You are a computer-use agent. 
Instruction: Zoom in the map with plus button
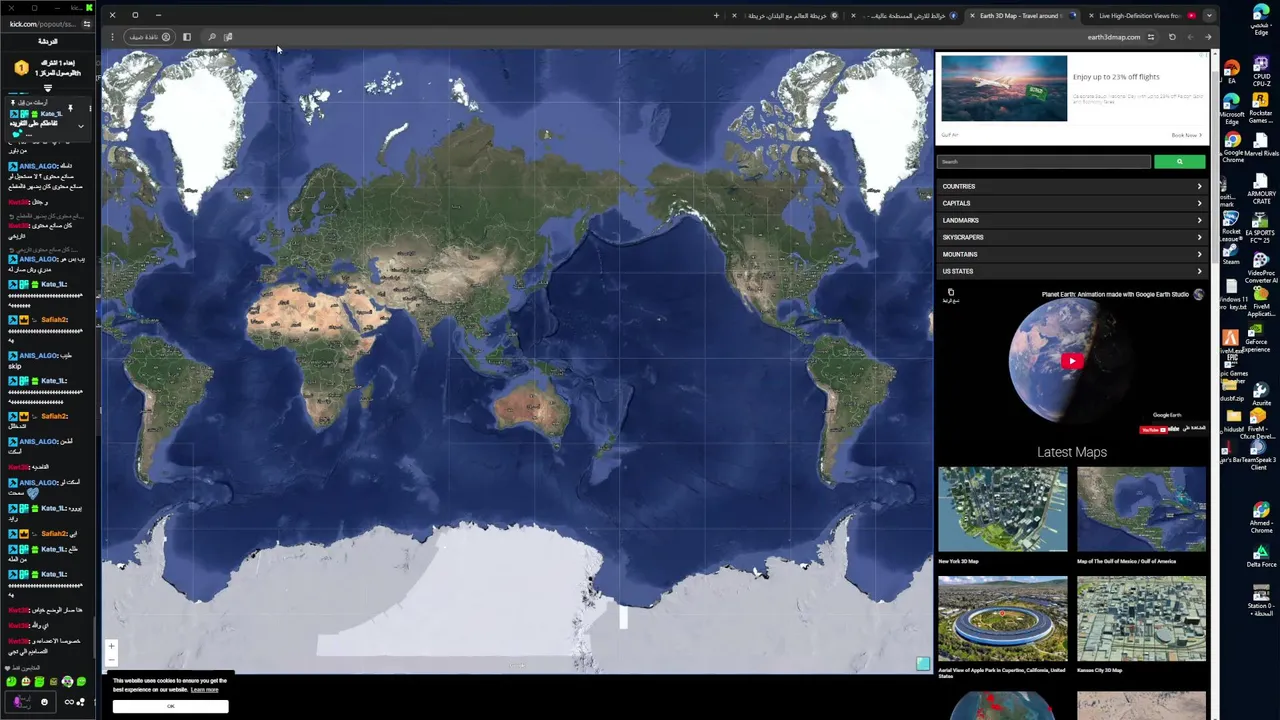tap(111, 647)
